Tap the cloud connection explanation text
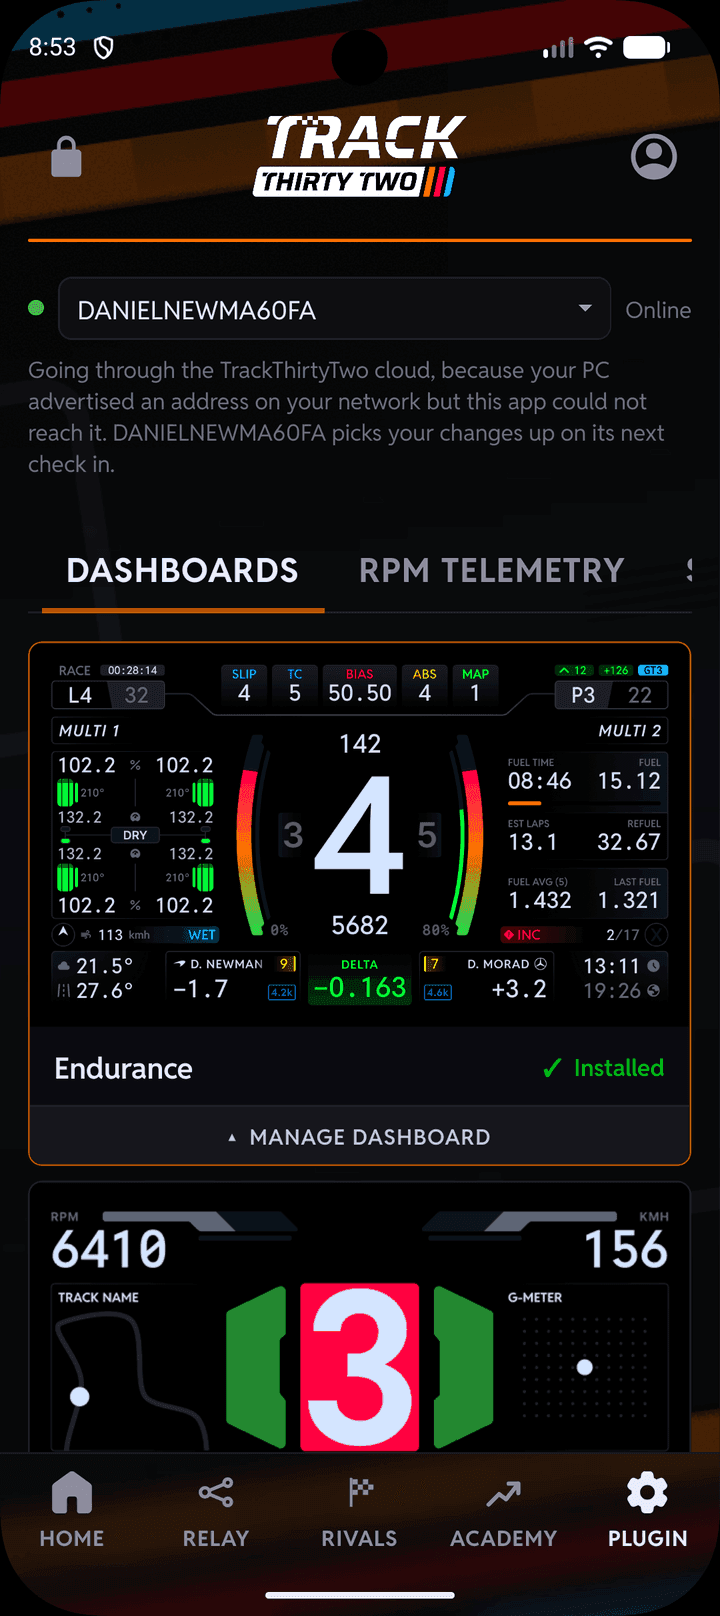Screen dimensions: 720x1616 pyautogui.click(x=346, y=417)
